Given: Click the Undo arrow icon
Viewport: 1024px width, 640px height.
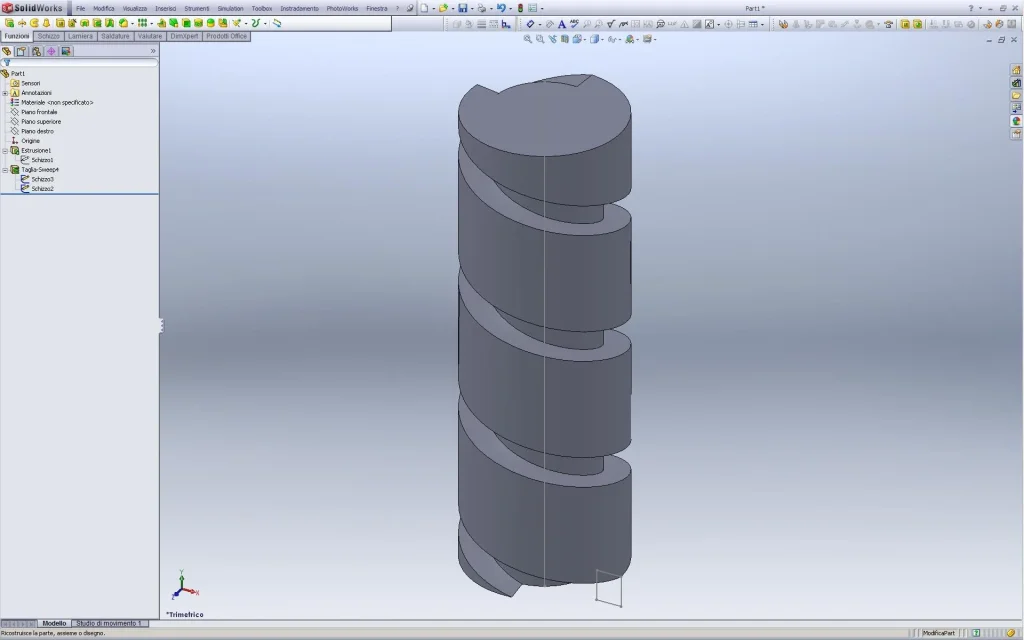Looking at the screenshot, I should pyautogui.click(x=501, y=8).
